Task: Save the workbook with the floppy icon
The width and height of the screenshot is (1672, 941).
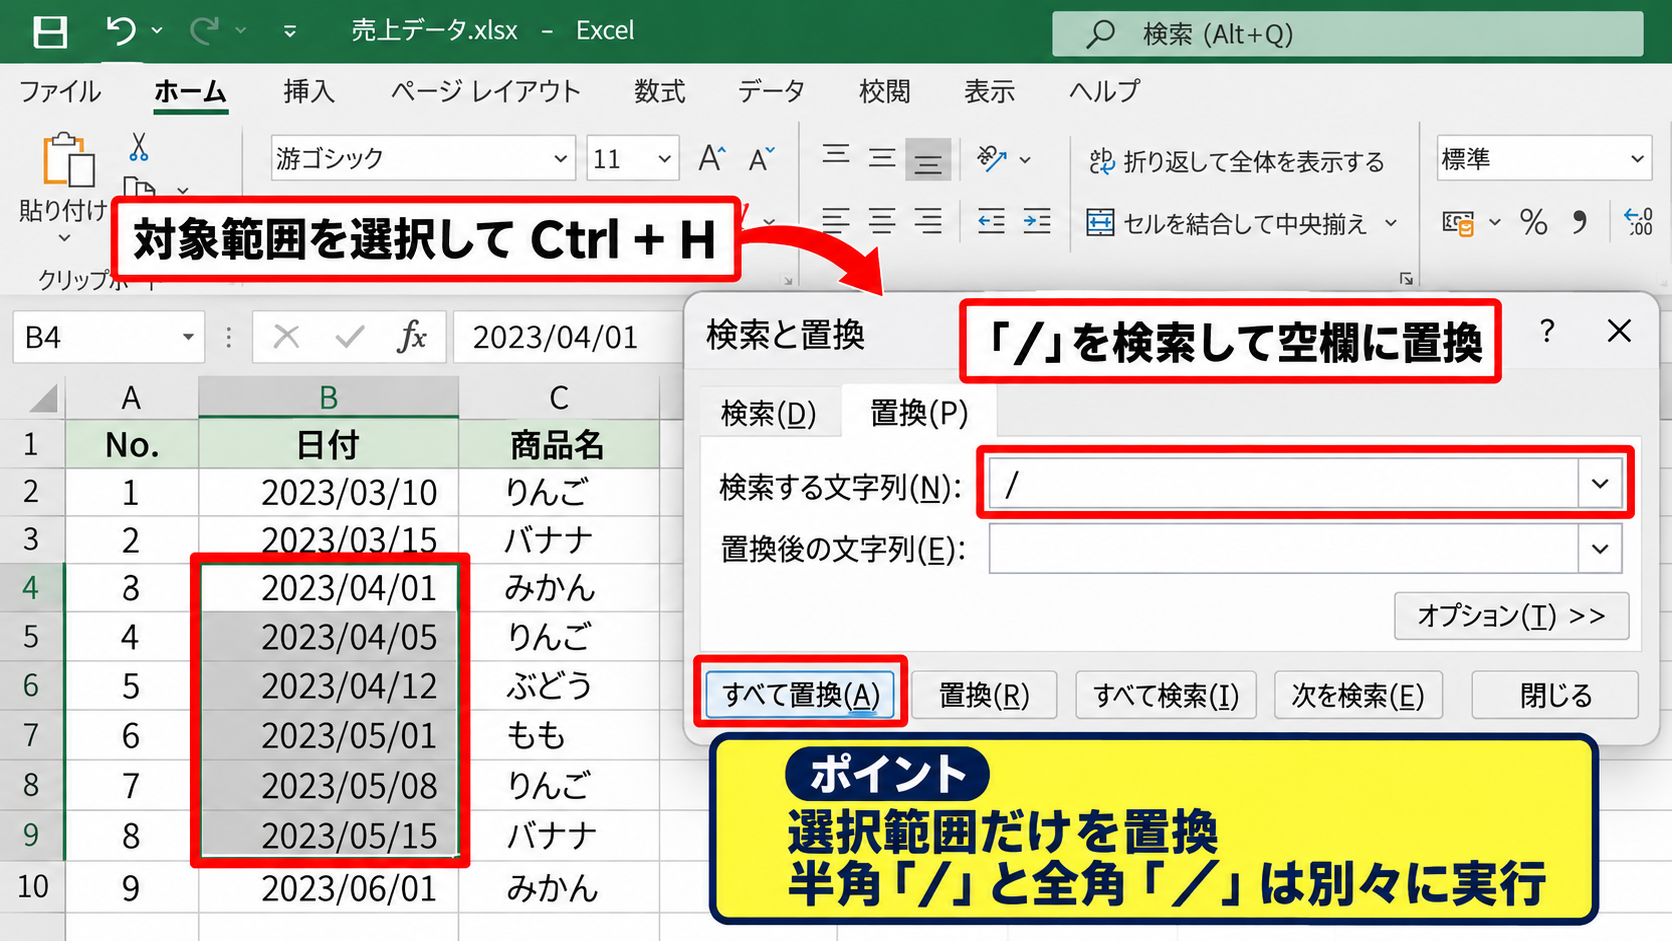Action: pyautogui.click(x=49, y=32)
